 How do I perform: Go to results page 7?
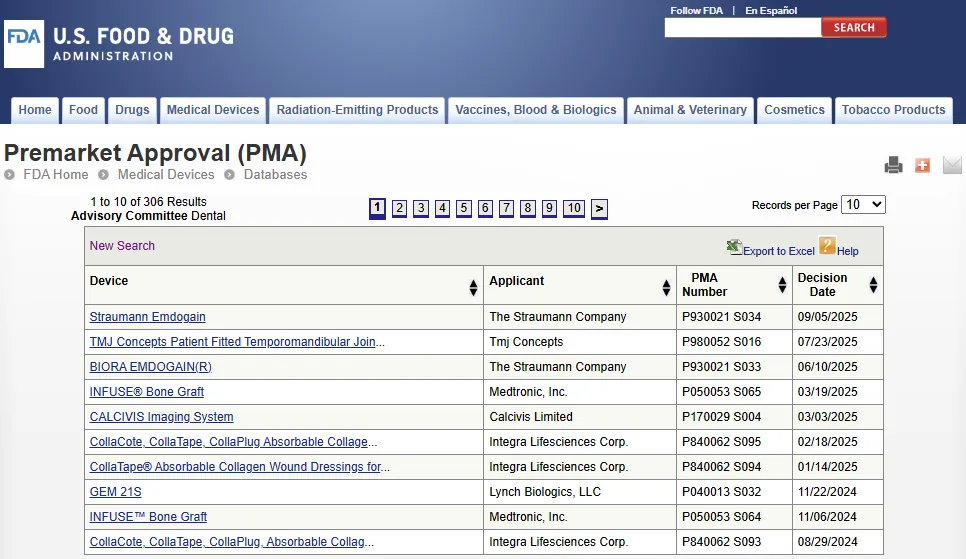click(x=506, y=208)
